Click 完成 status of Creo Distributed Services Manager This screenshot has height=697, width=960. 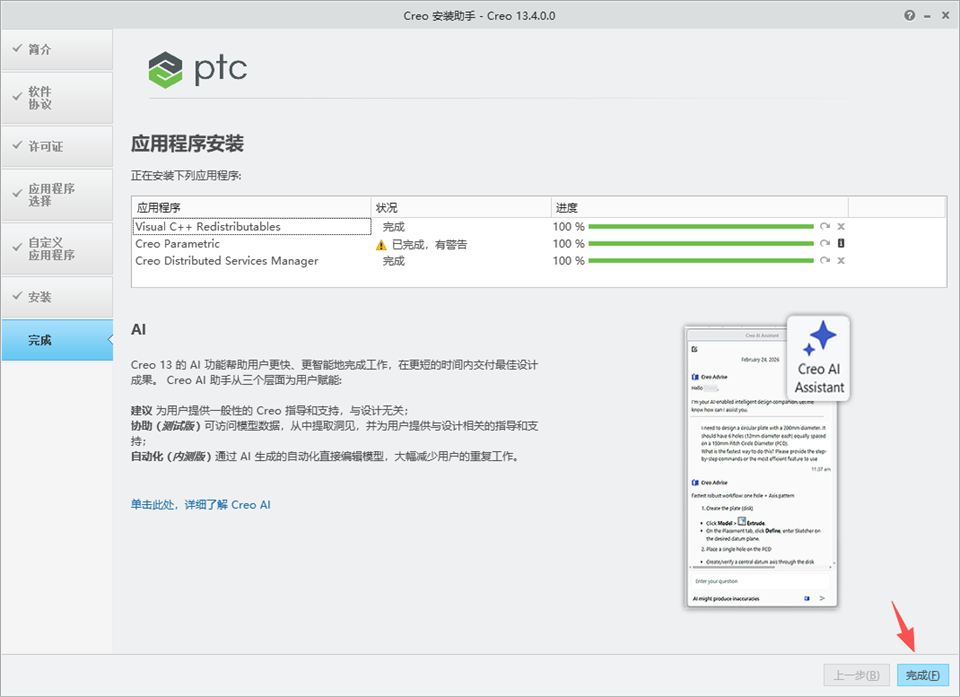pos(394,261)
